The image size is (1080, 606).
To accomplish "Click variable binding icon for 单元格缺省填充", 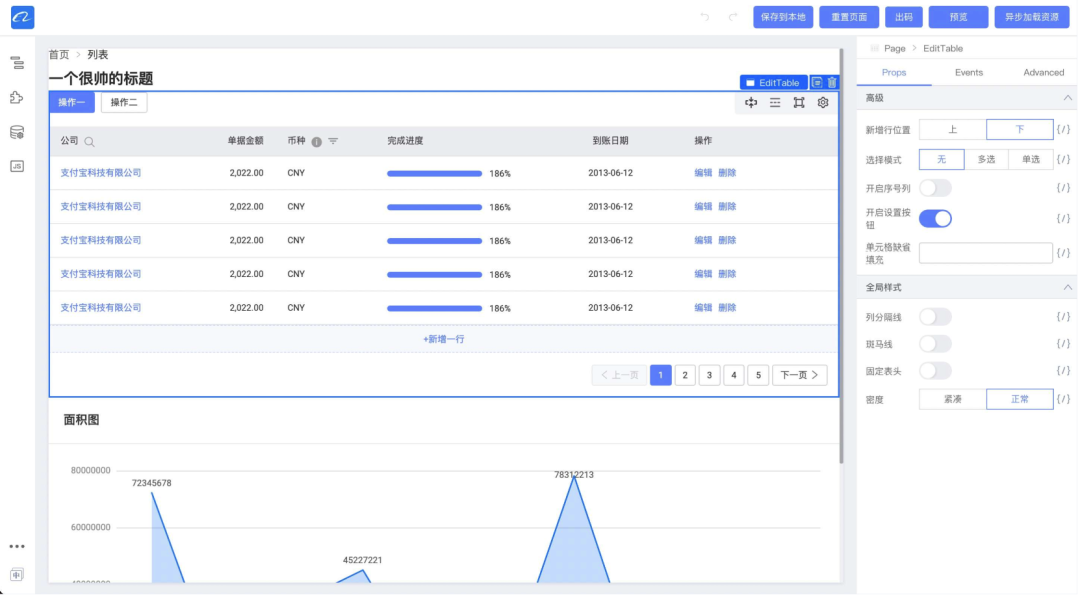I will tap(1063, 253).
